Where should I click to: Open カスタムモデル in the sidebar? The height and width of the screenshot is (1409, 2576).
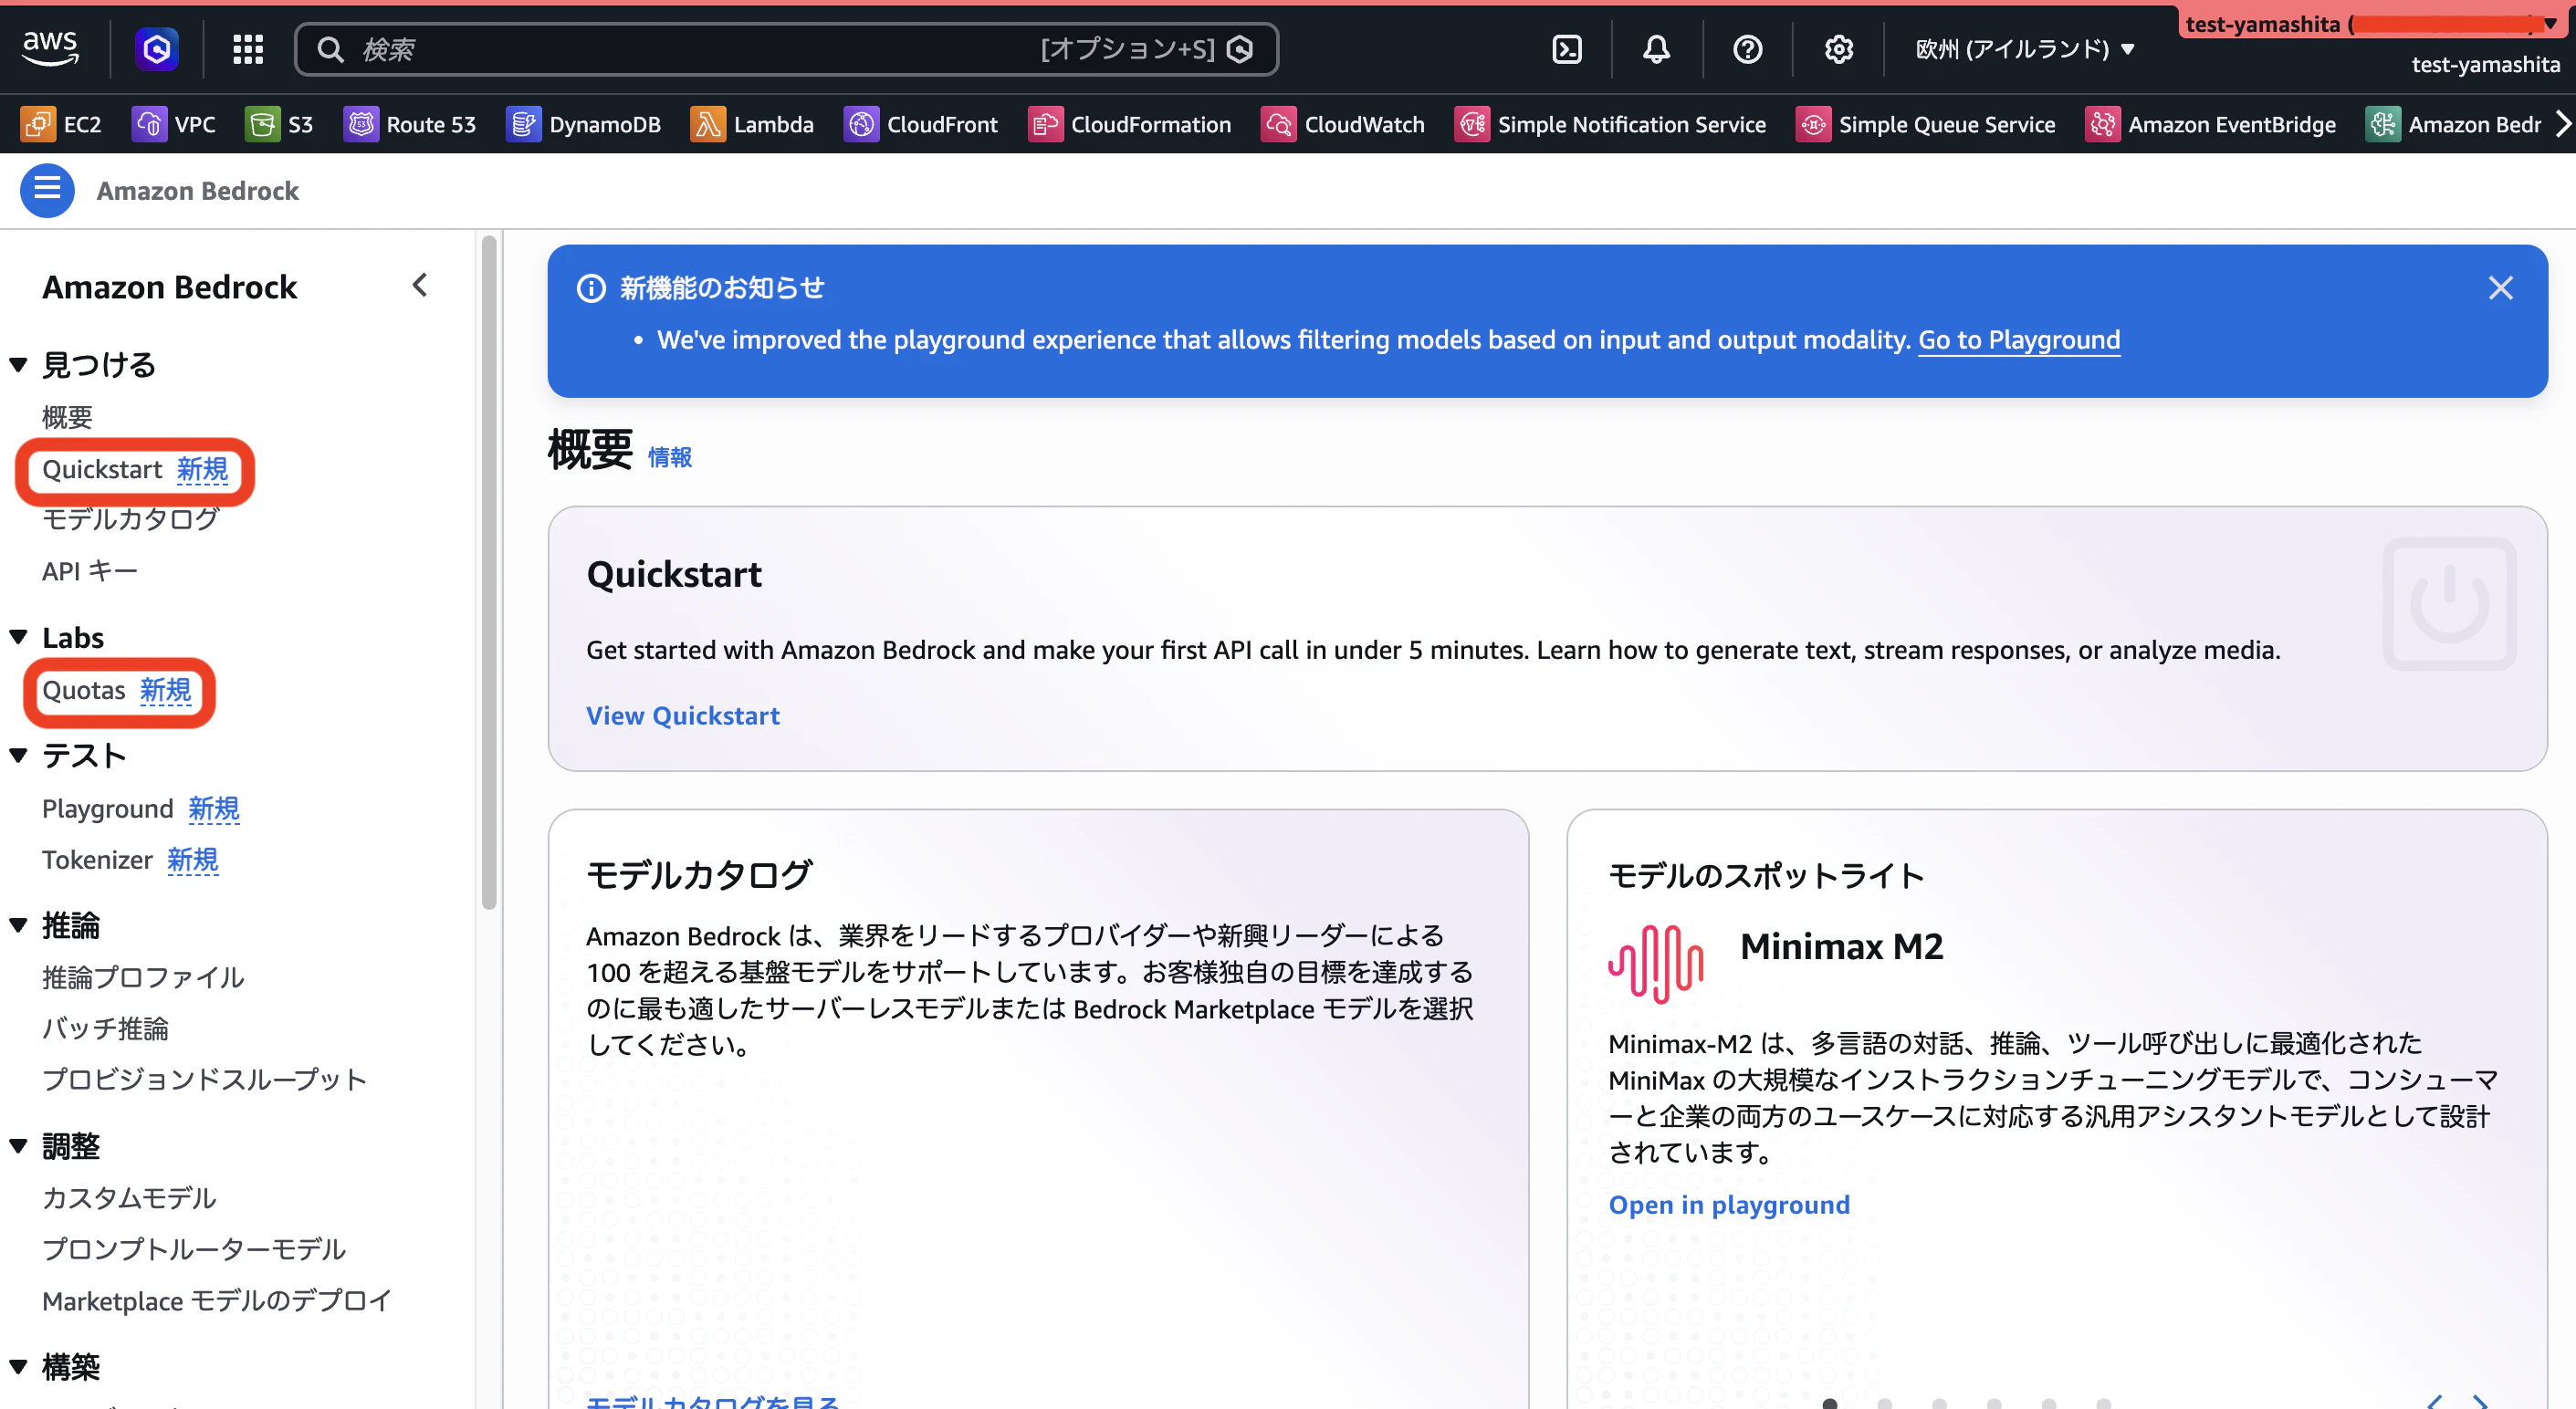[129, 1198]
